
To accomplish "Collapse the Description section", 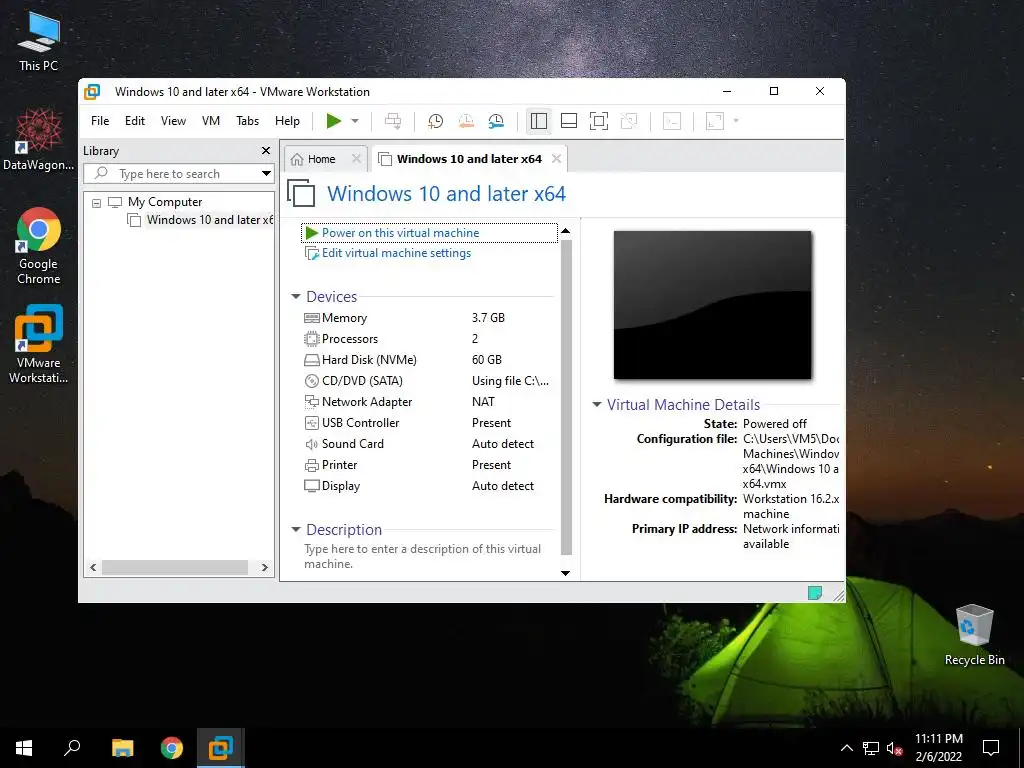I will (296, 530).
